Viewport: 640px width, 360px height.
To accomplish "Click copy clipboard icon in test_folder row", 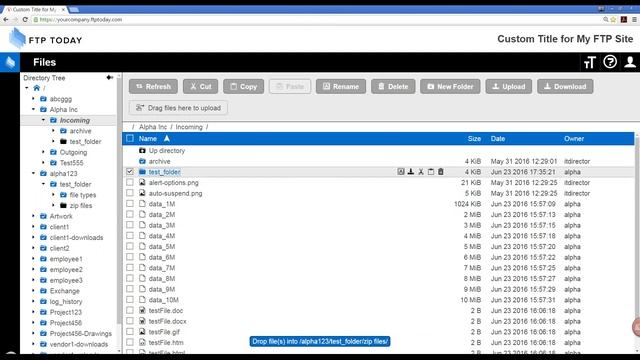I will [431, 172].
